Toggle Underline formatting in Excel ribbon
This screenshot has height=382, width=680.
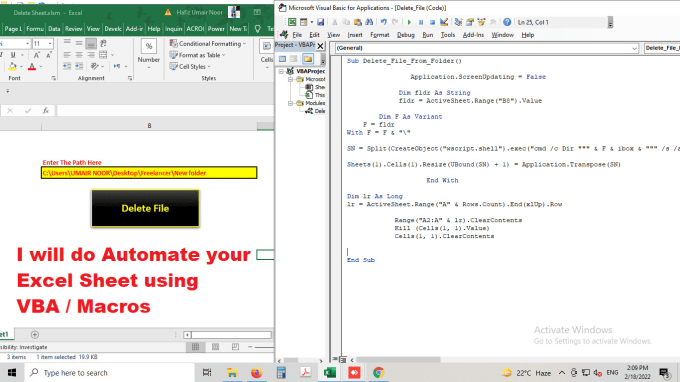click(x=13, y=55)
